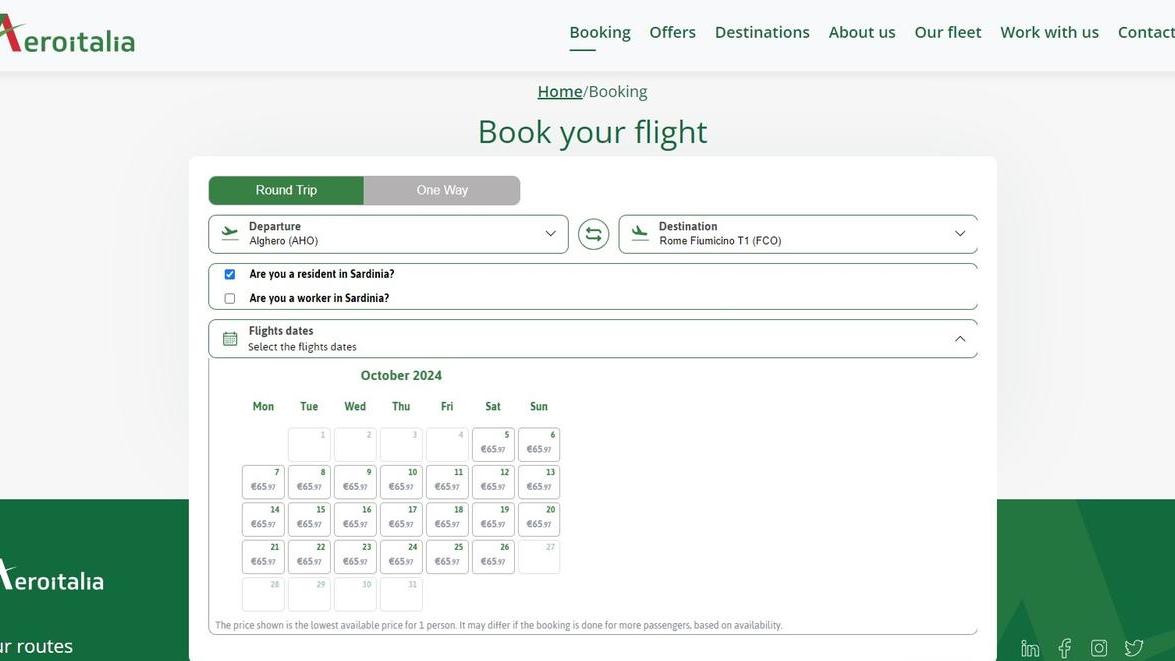Collapse the Flights dates calendar
Image resolution: width=1175 pixels, height=661 pixels.
[960, 339]
